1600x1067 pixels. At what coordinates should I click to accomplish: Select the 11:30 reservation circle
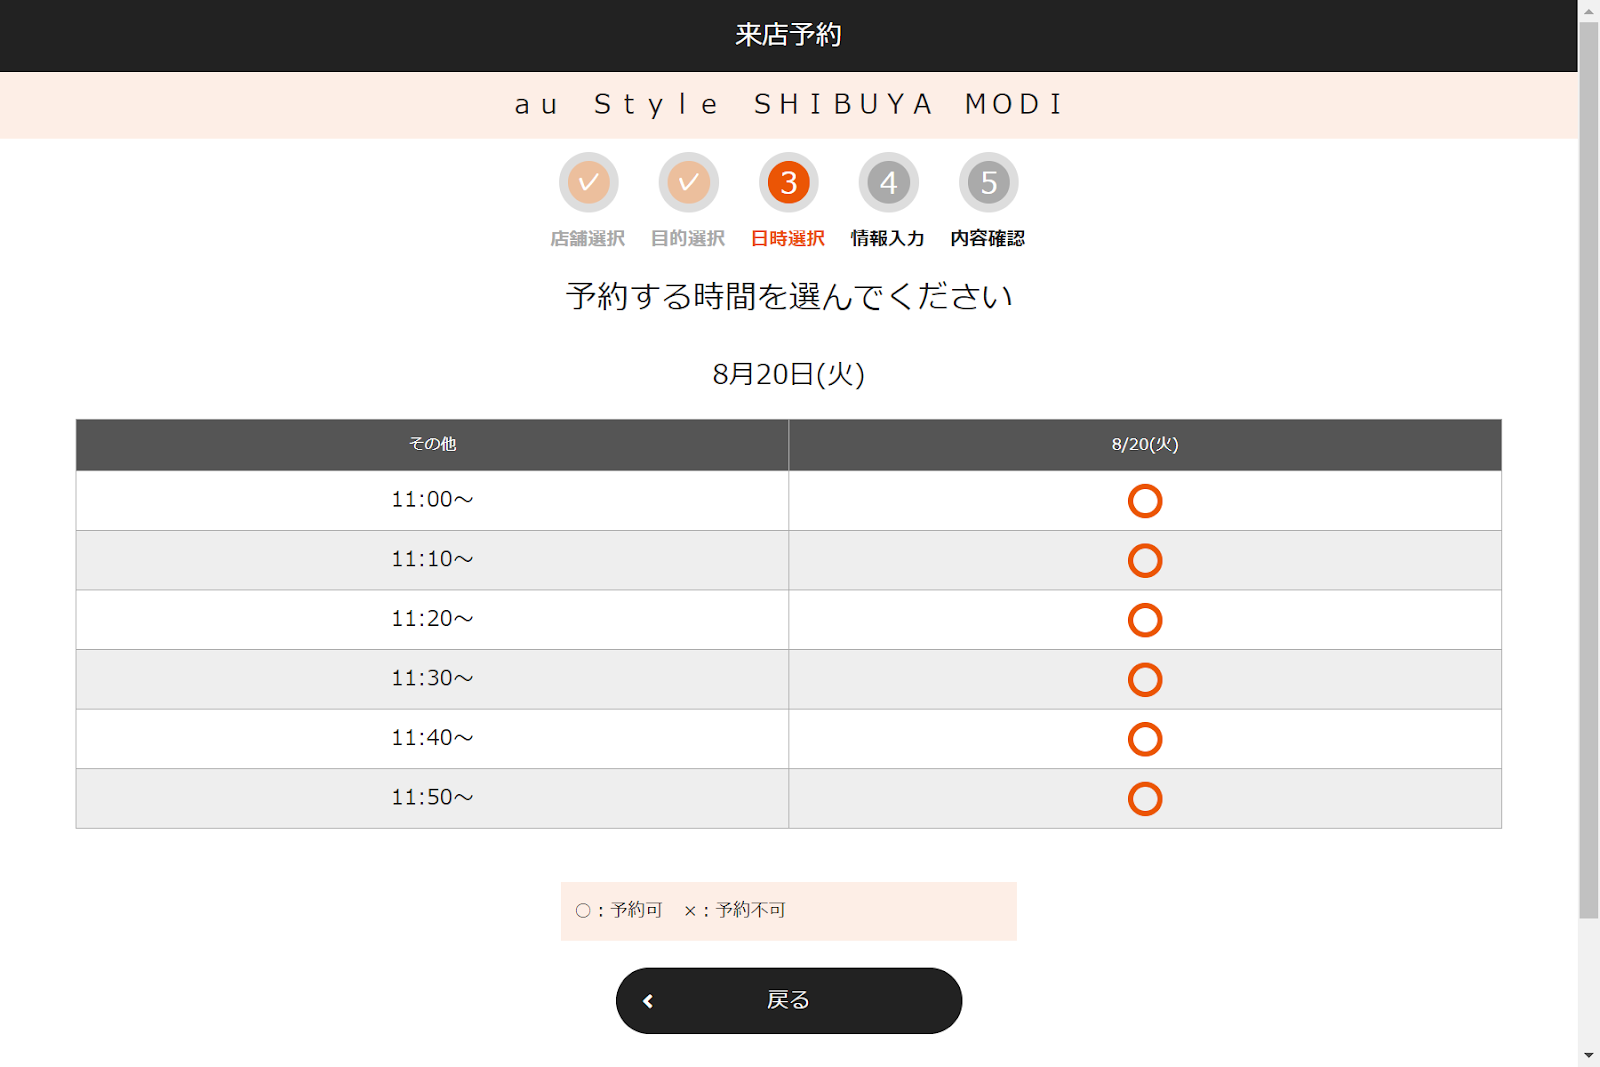[x=1144, y=680]
